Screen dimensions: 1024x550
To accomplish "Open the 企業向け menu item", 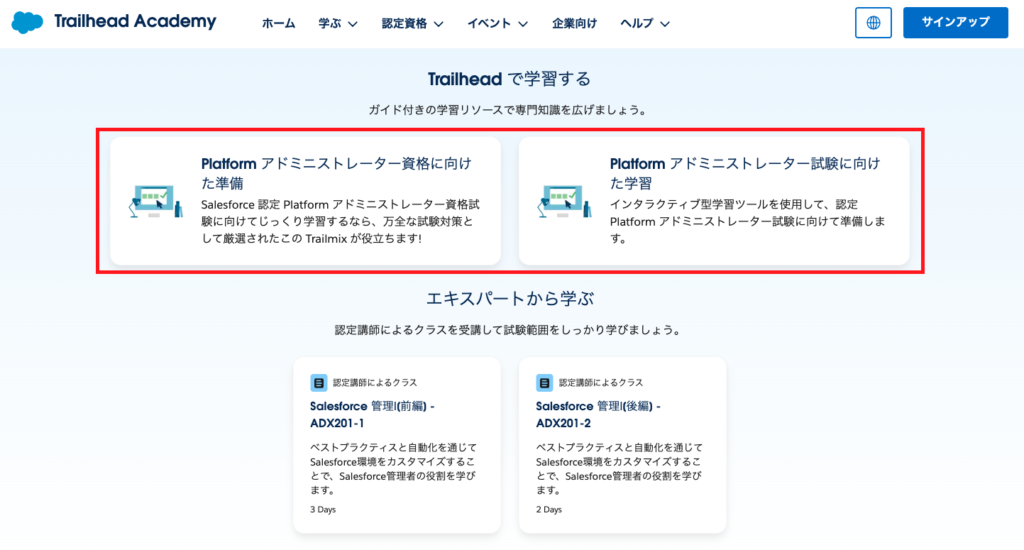I will tap(574, 24).
